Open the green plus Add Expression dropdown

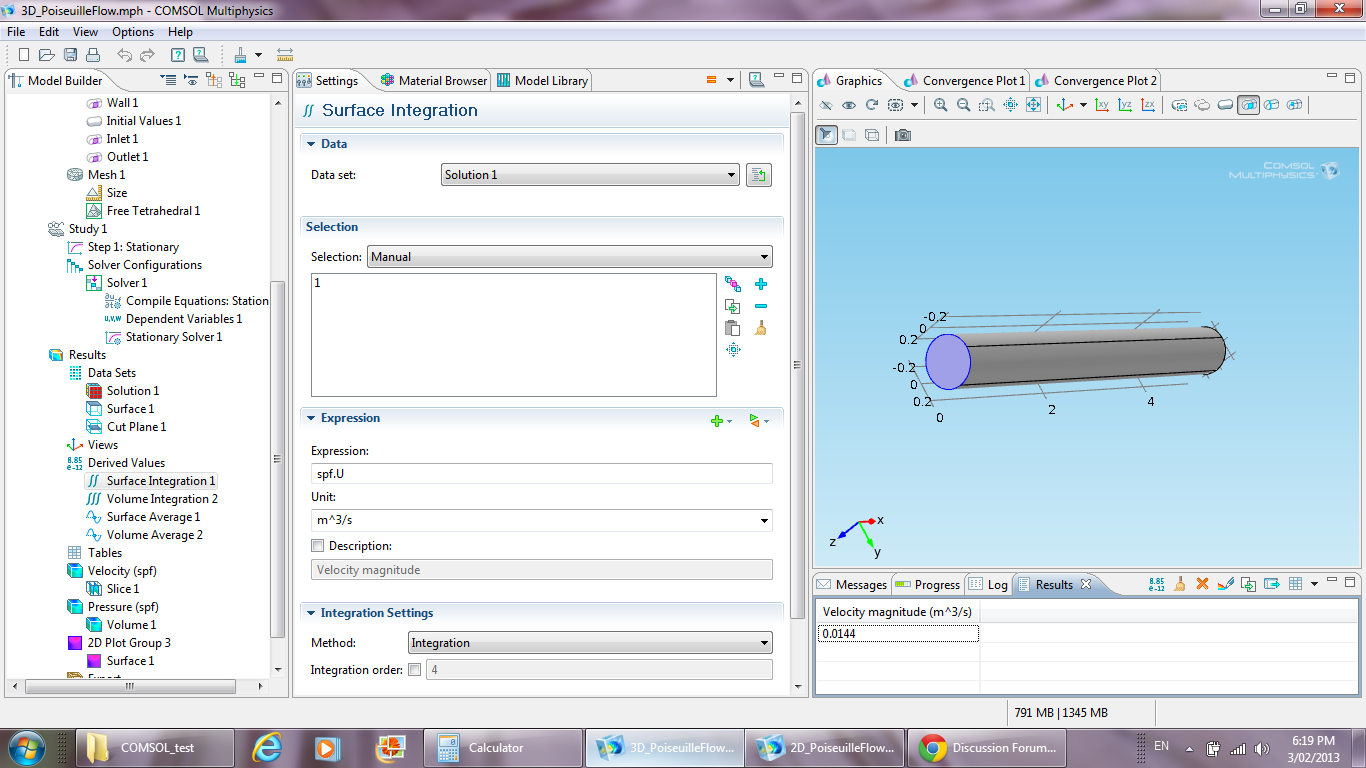721,422
